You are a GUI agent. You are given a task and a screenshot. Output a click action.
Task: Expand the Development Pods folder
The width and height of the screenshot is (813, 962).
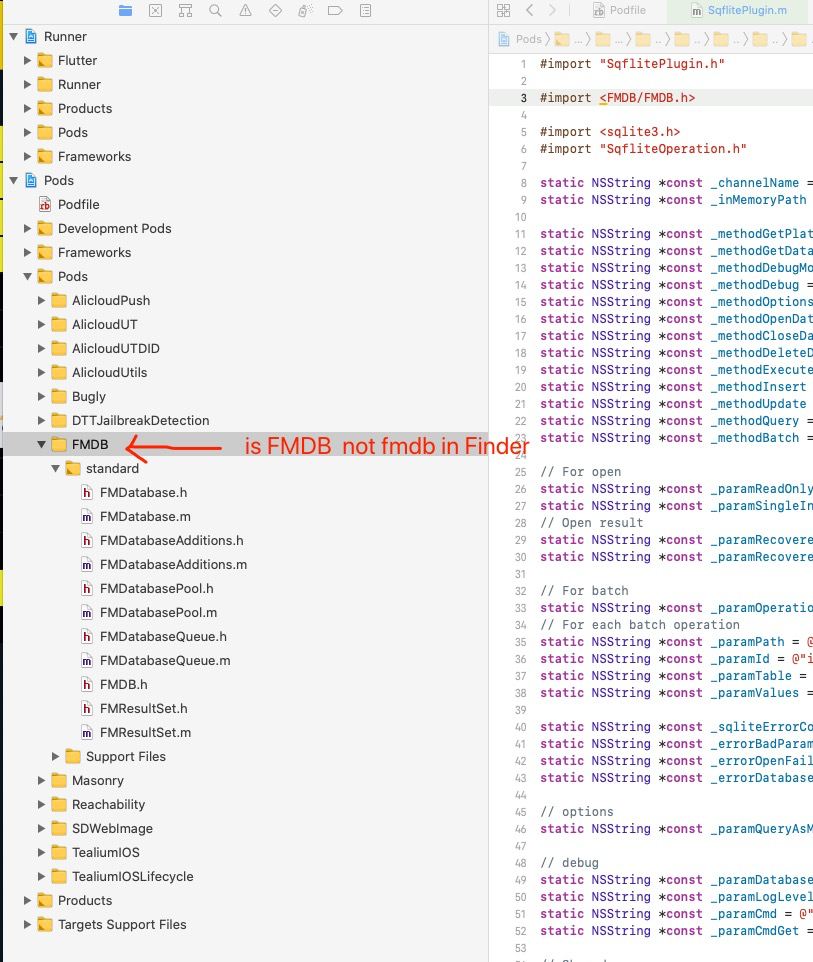[27, 228]
